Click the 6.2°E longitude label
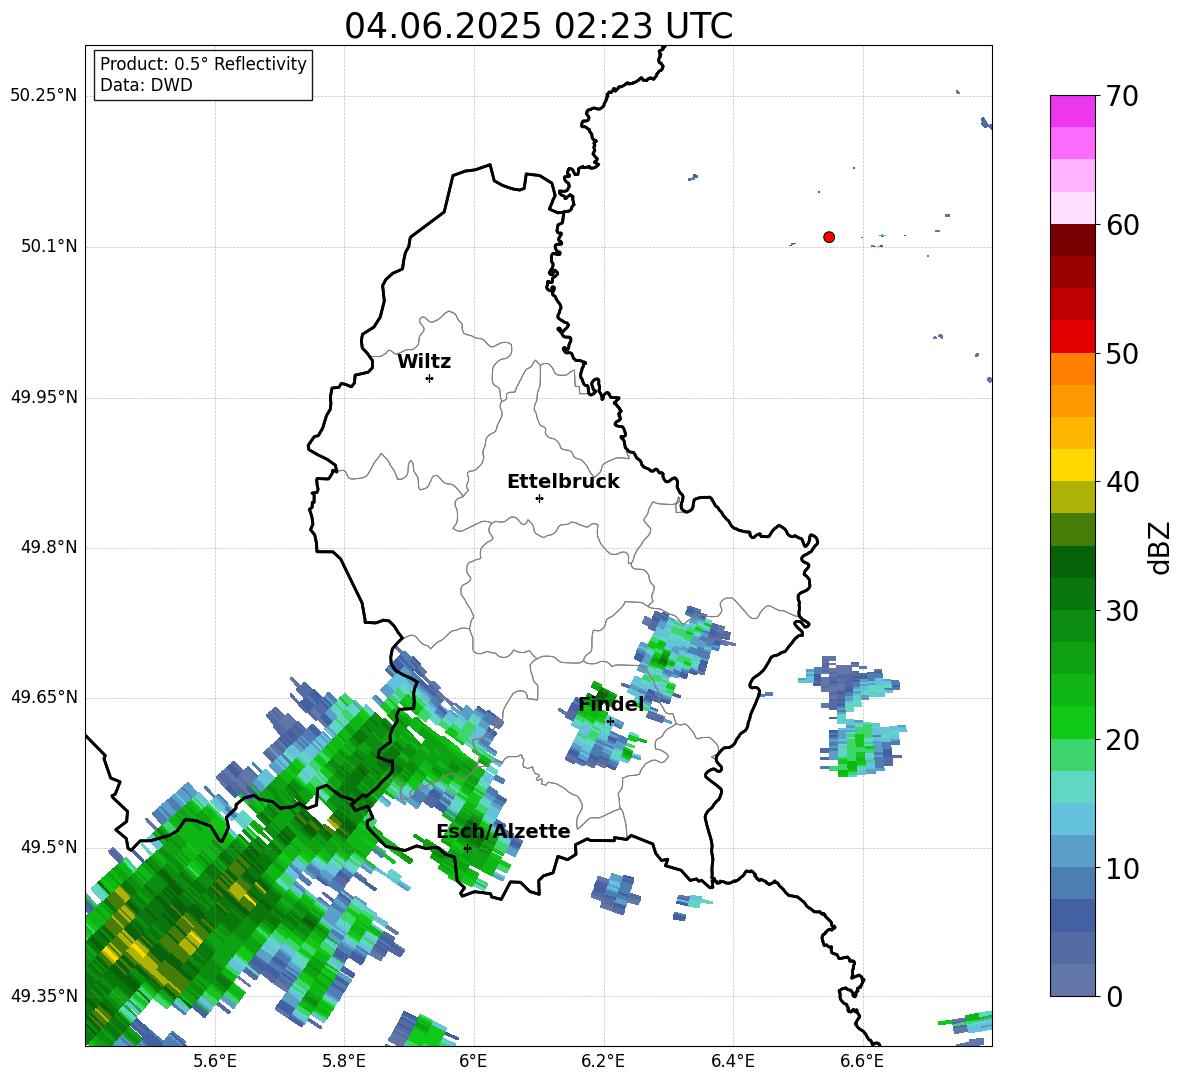This screenshot has height=1081, width=1184. [x=603, y=1061]
